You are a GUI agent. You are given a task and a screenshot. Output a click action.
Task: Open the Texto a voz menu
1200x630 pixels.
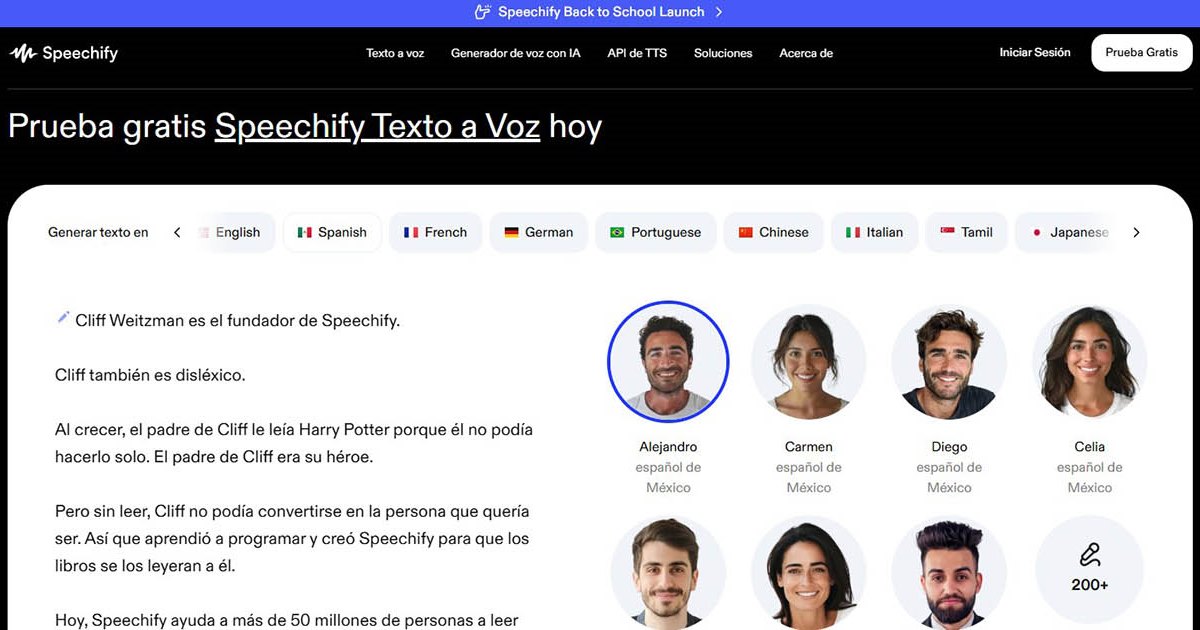point(395,53)
